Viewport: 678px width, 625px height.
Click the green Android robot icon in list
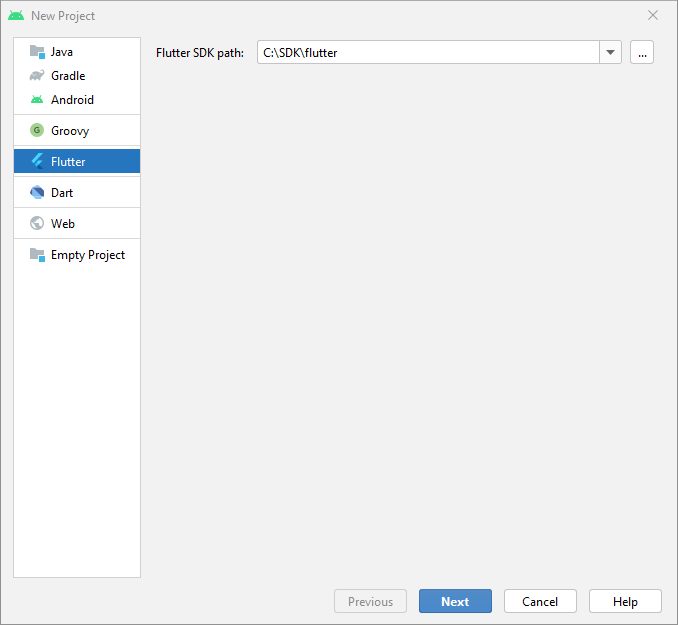pyautogui.click(x=37, y=99)
